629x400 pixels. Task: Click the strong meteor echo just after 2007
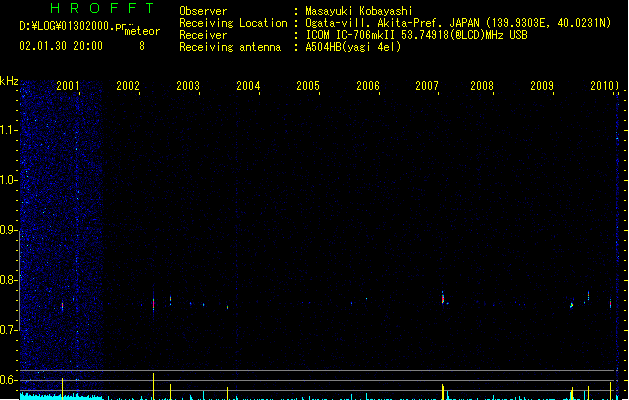click(443, 298)
